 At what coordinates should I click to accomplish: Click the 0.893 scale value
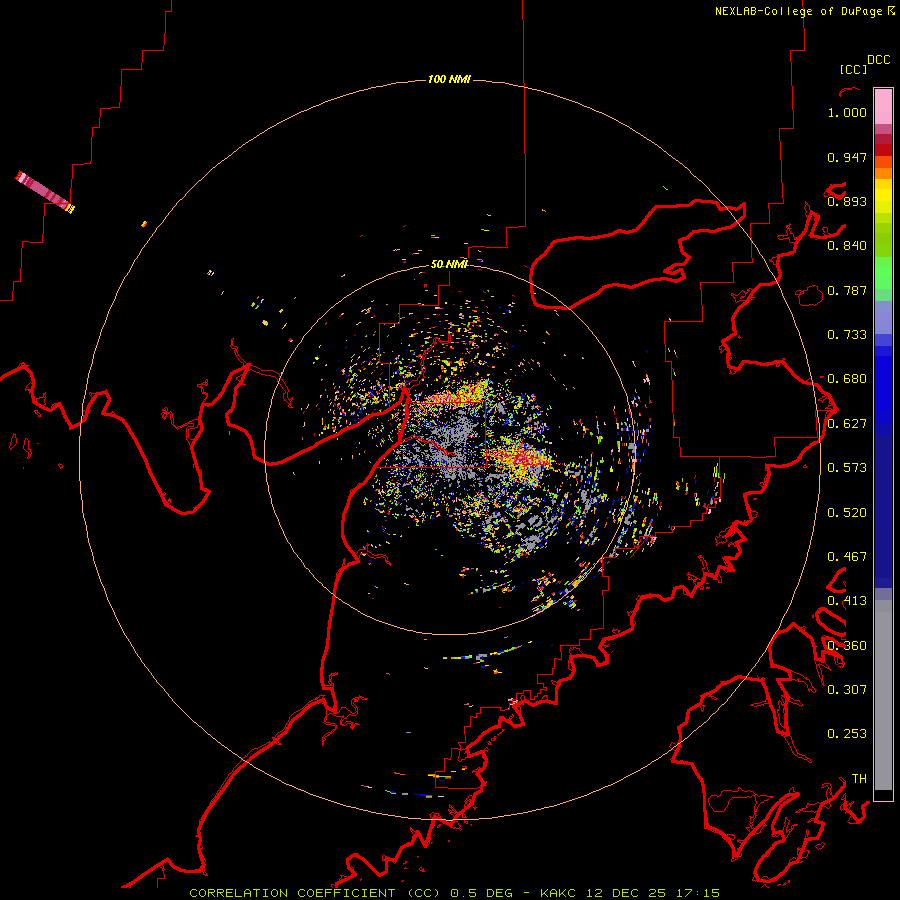(x=847, y=201)
